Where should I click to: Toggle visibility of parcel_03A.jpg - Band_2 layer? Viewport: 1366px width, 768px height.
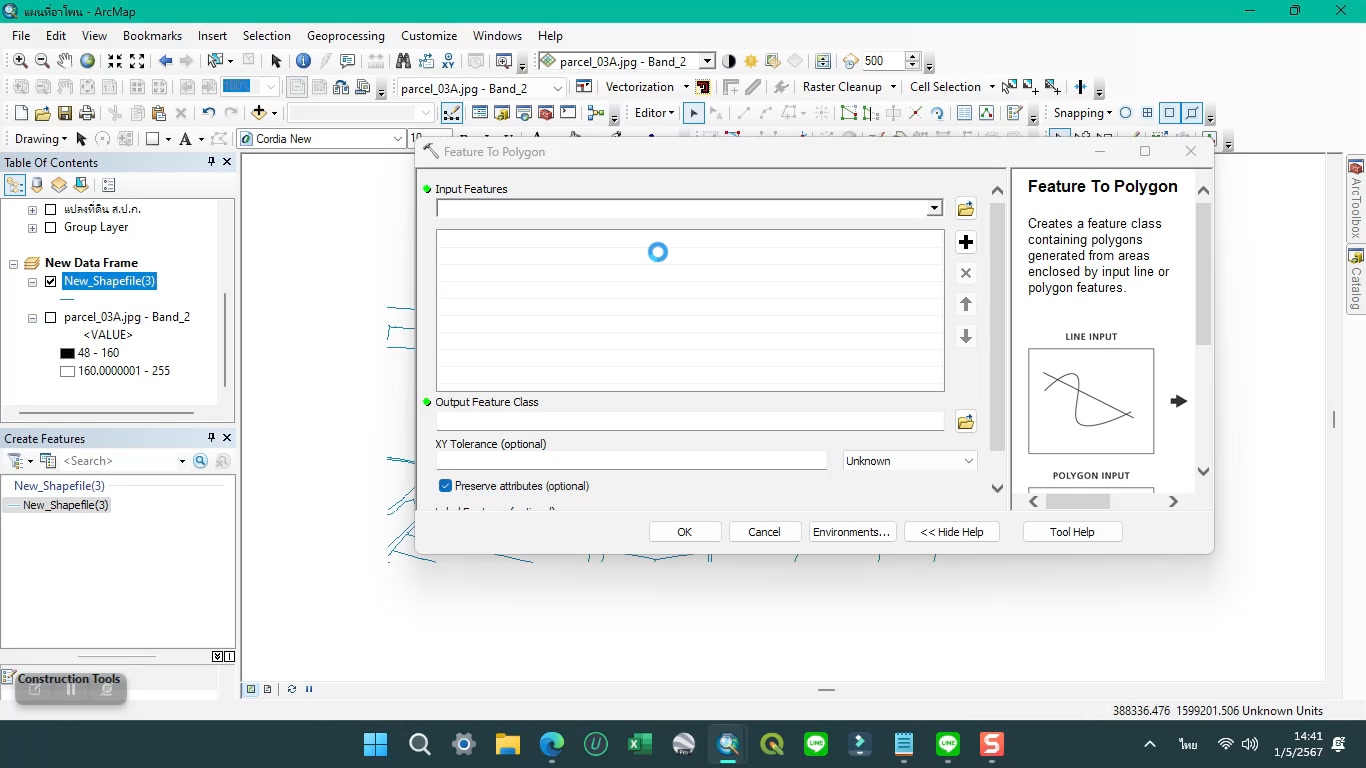(x=51, y=318)
